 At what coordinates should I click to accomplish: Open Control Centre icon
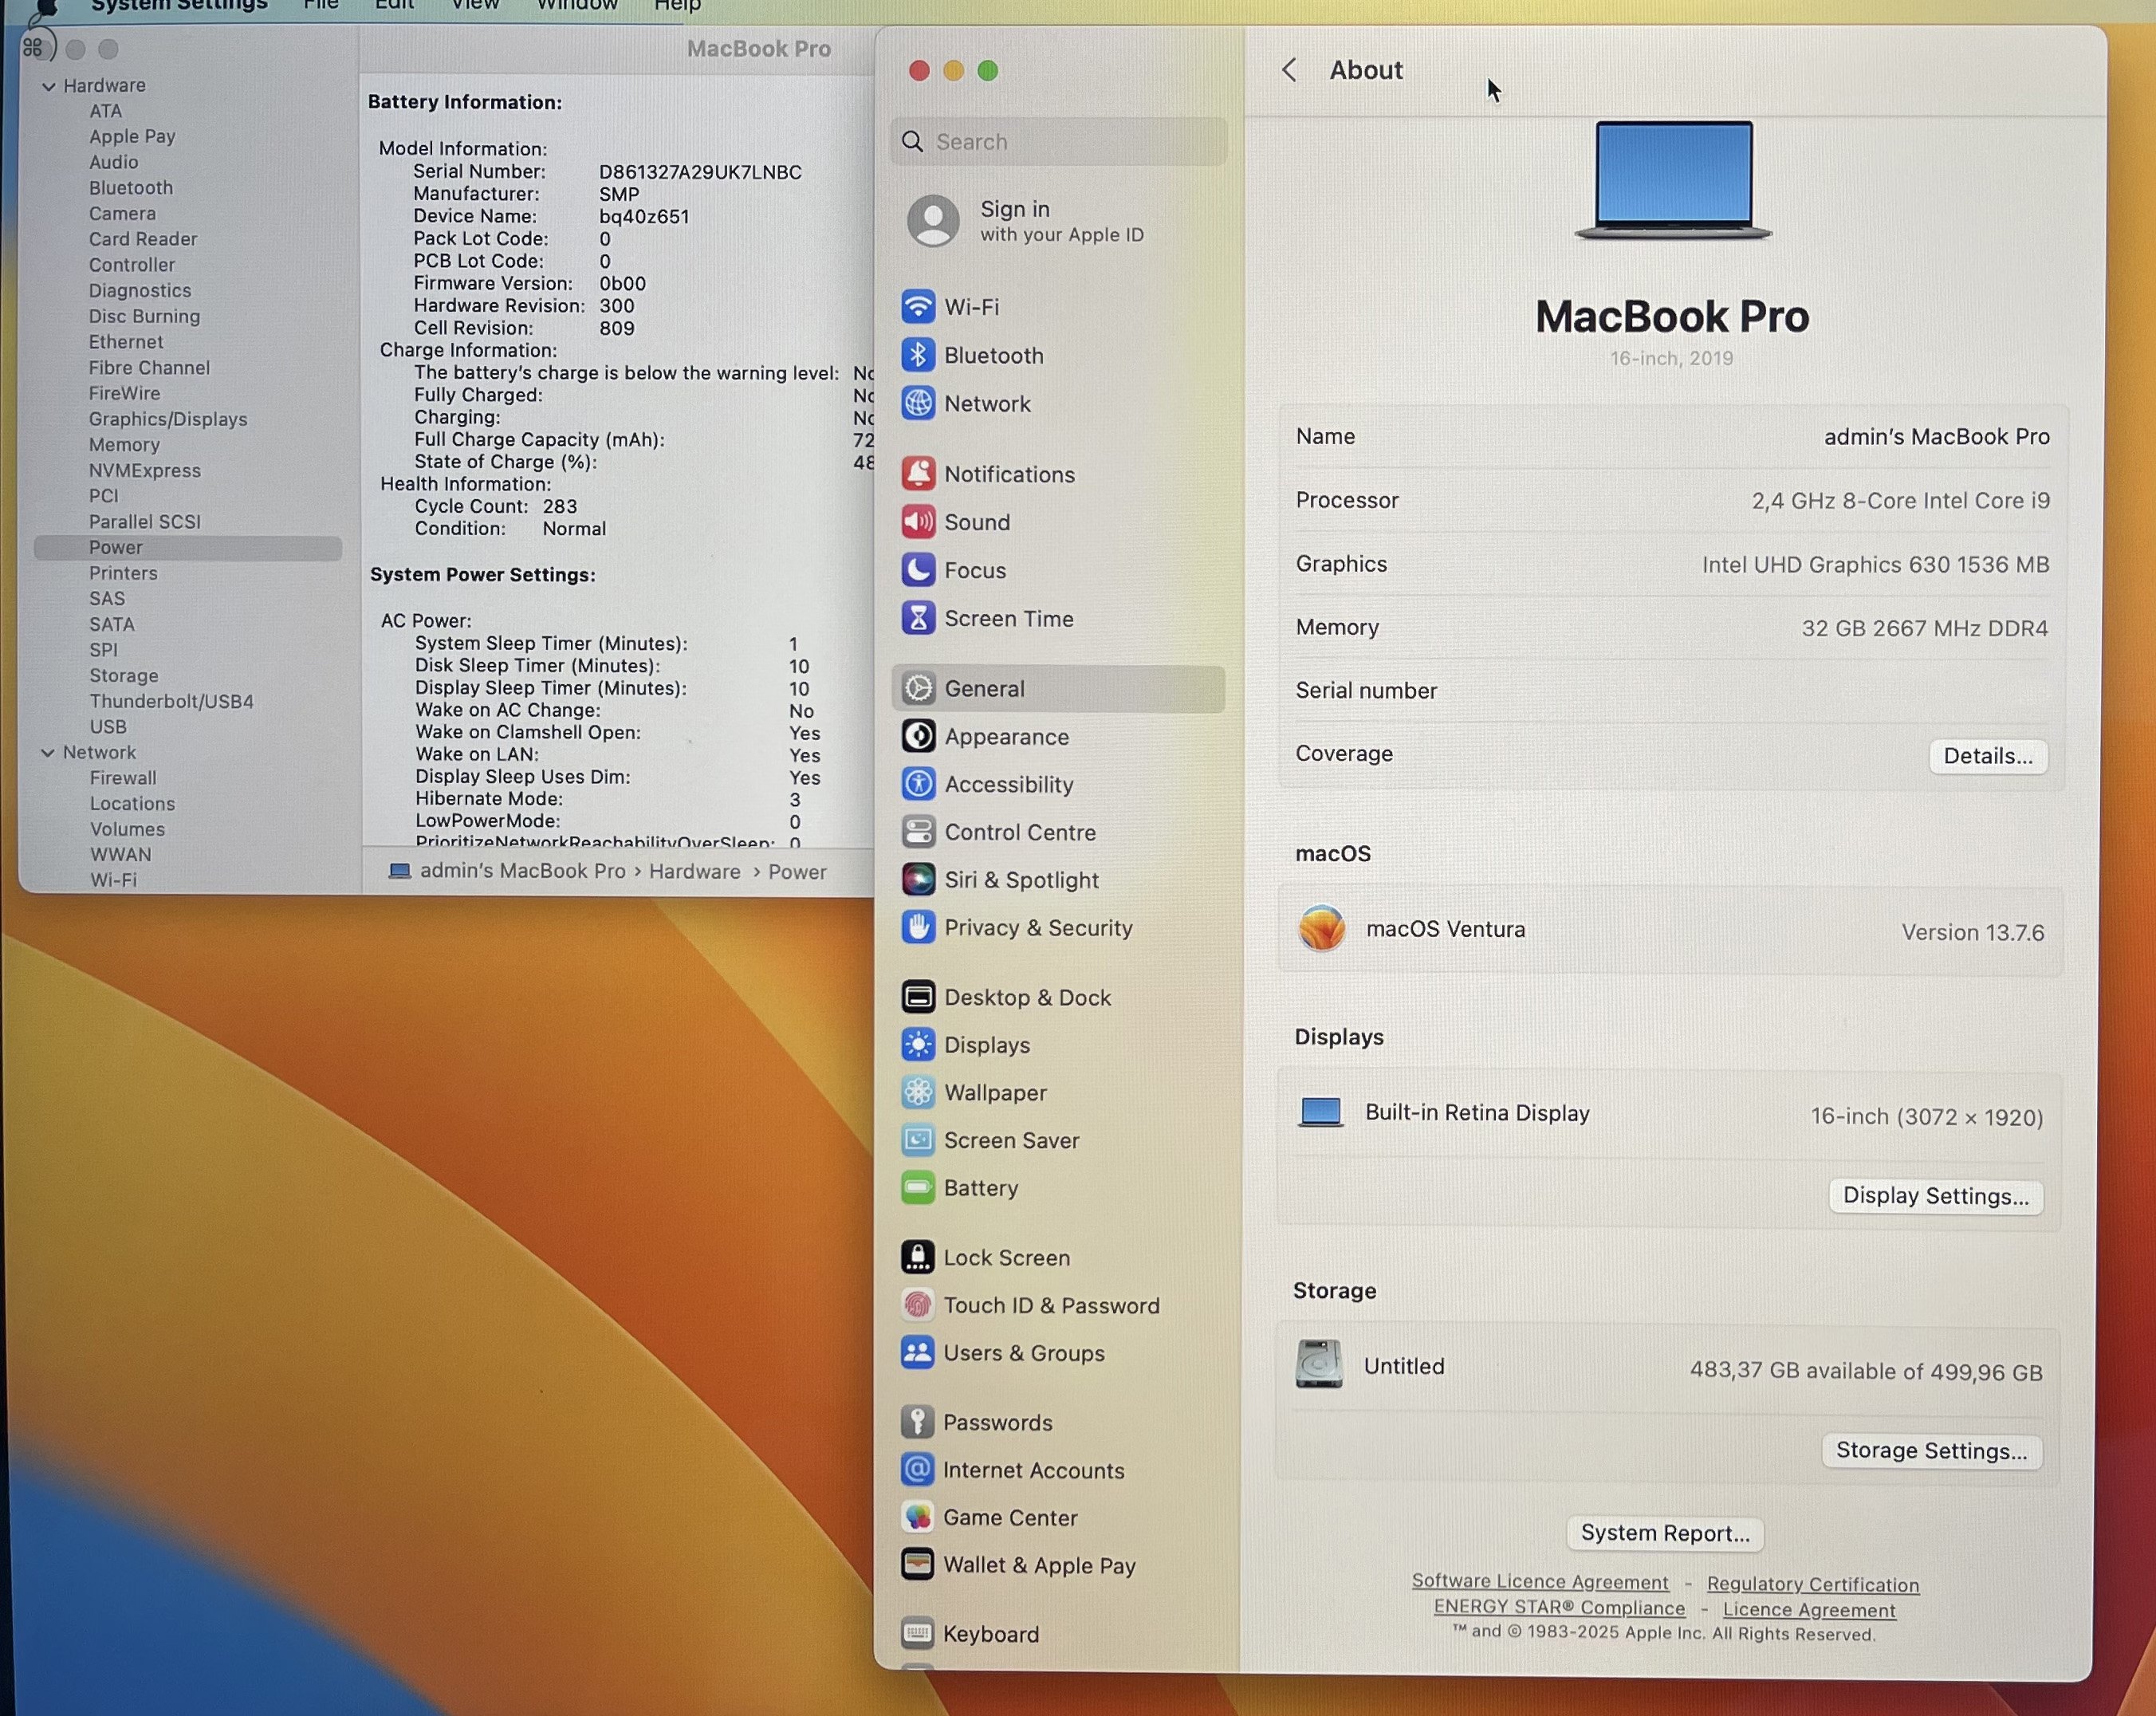pos(918,832)
